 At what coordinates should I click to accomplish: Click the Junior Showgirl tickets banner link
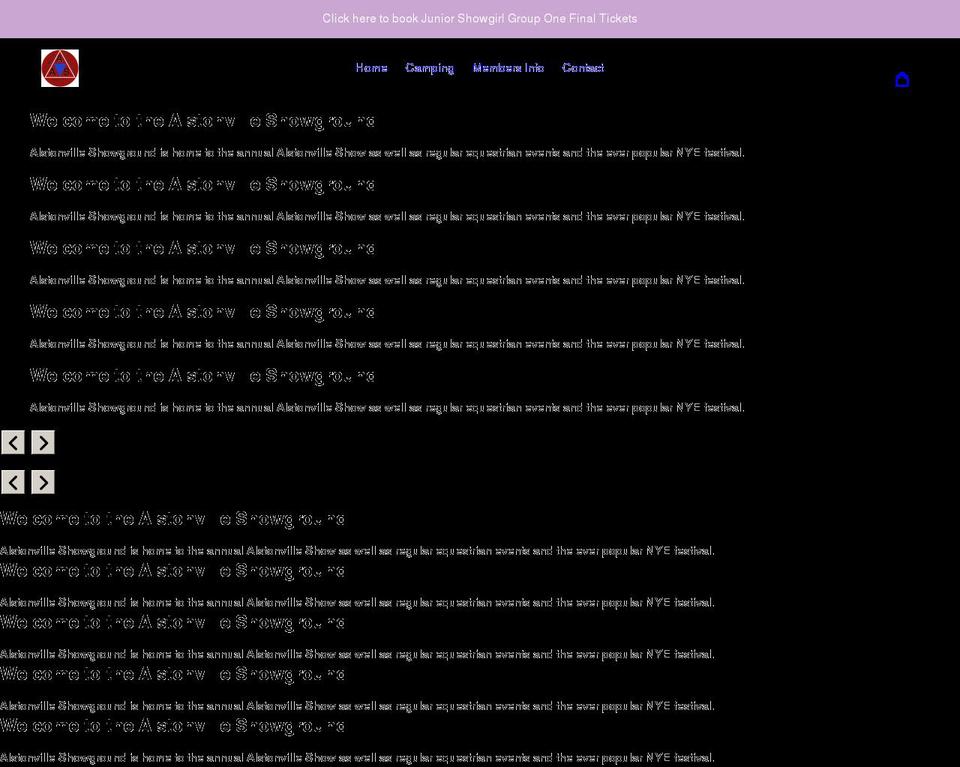point(479,18)
